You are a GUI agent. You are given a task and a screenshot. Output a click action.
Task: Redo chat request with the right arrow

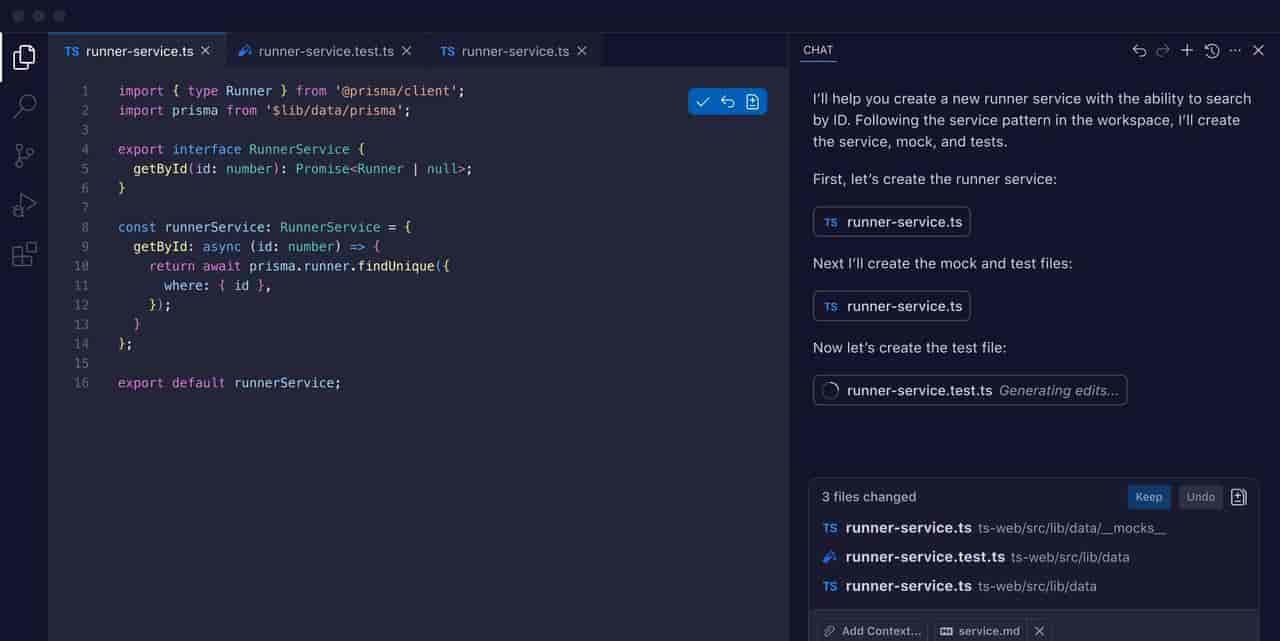[1163, 50]
